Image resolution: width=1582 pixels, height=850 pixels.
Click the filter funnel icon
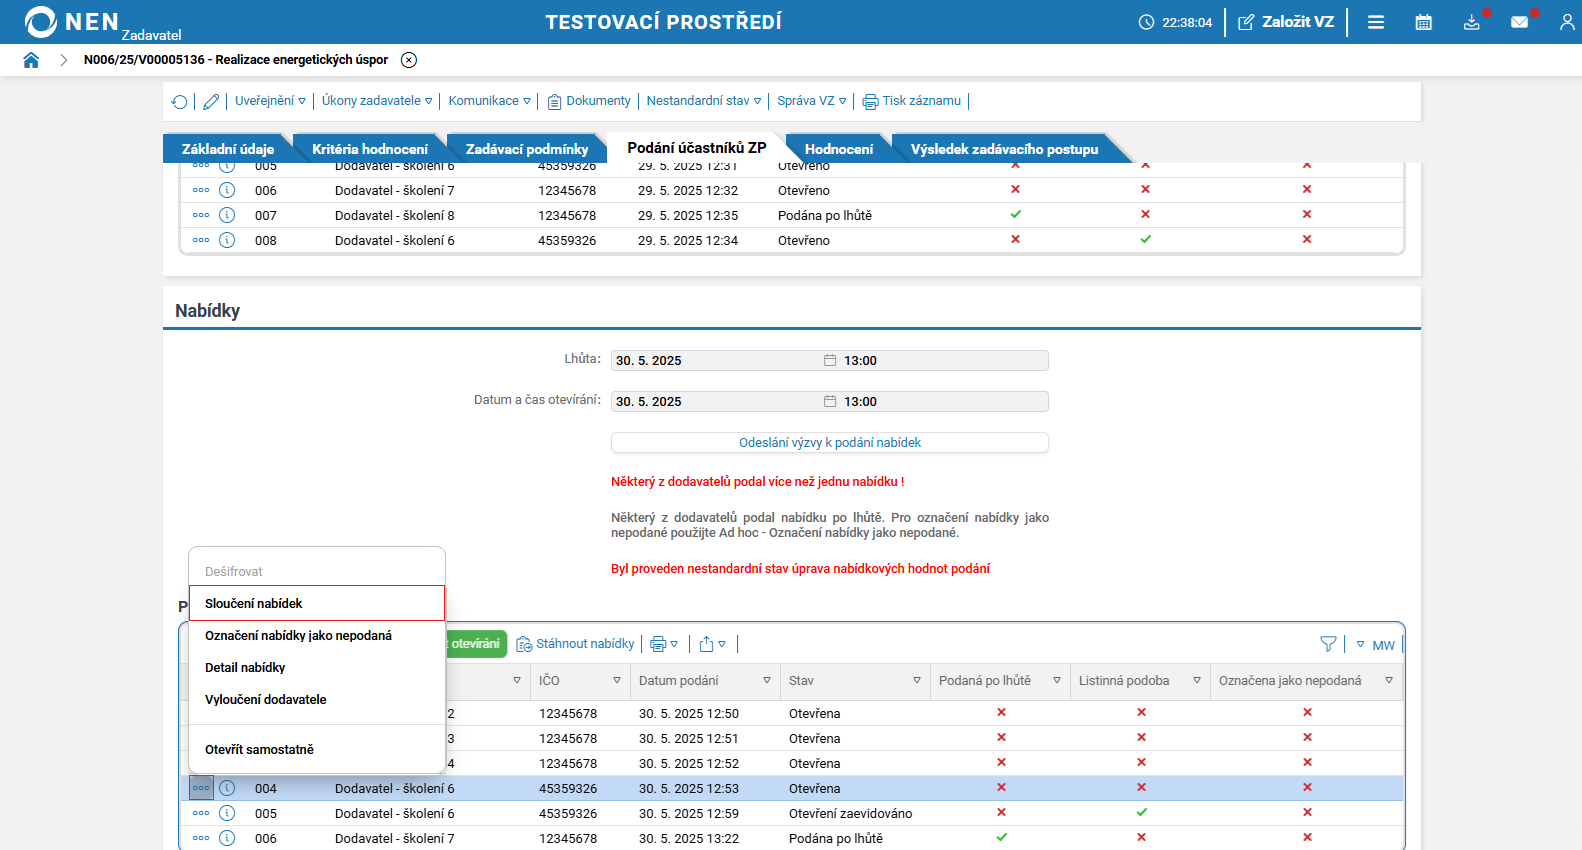click(1328, 645)
